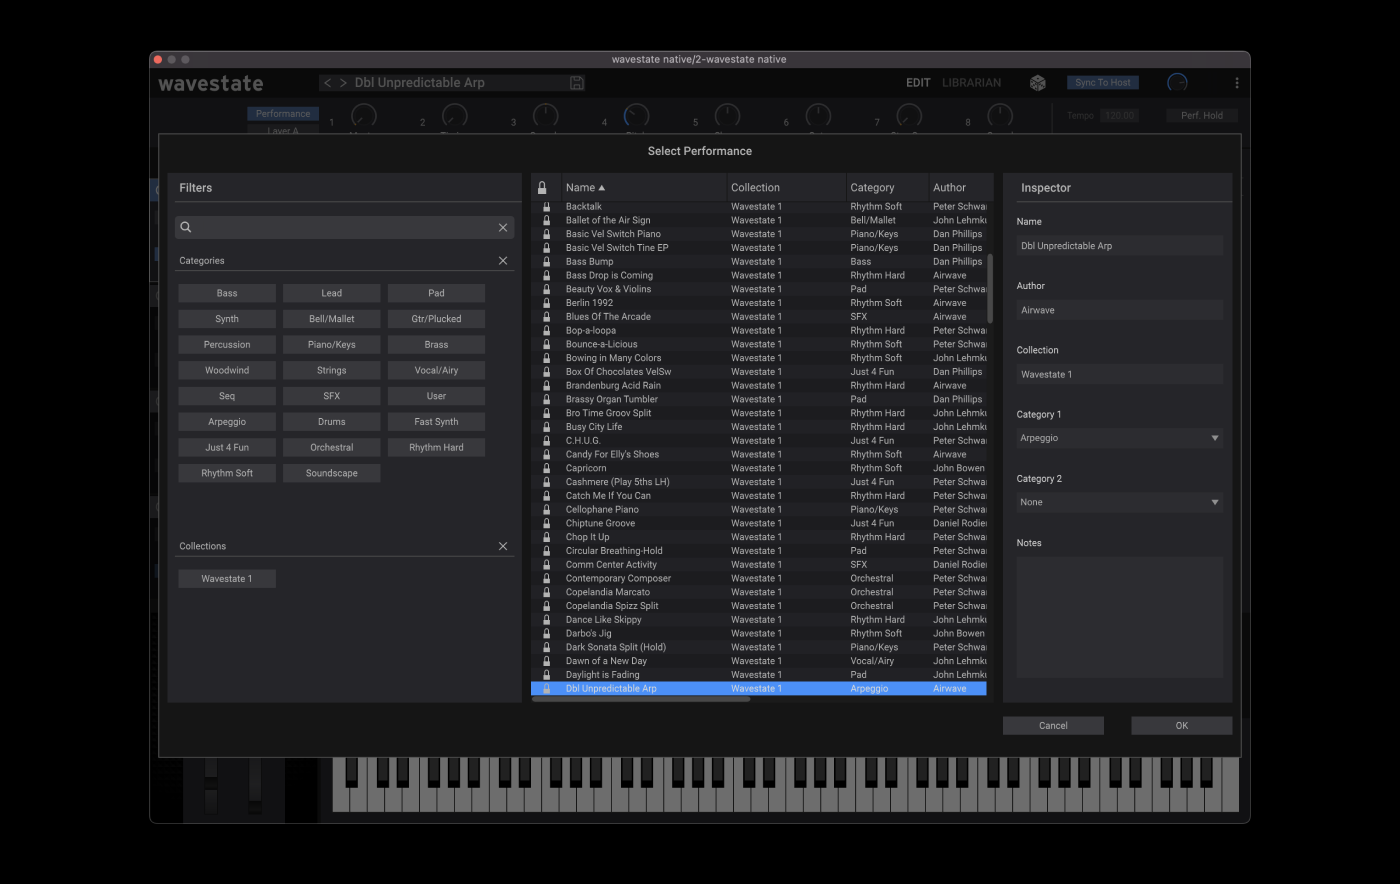Viewport: 1400px width, 884px height.
Task: Select the Cellophane Piano performance
Action: coord(759,510)
